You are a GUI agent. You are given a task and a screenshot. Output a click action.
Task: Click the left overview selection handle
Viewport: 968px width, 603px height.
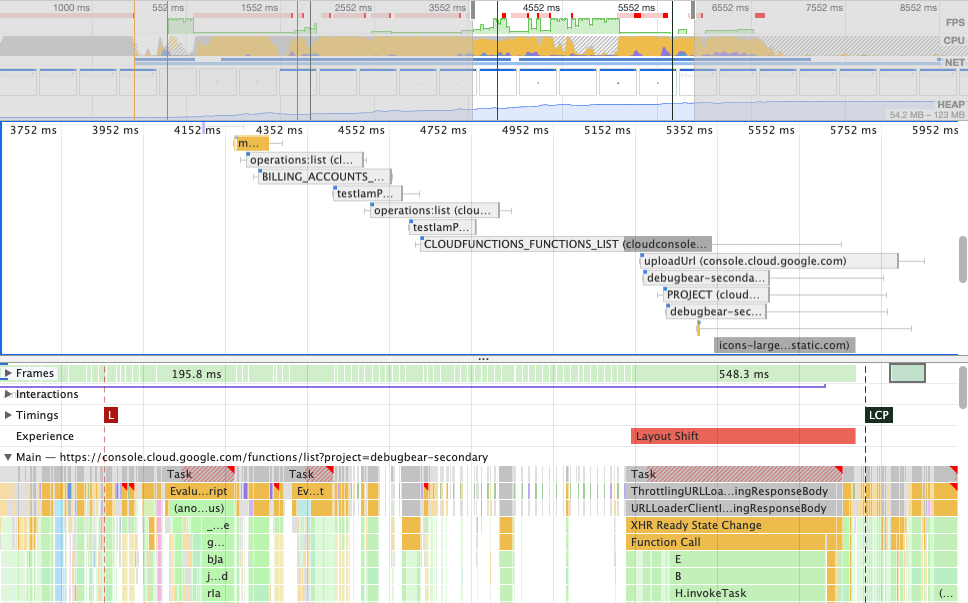pos(474,10)
